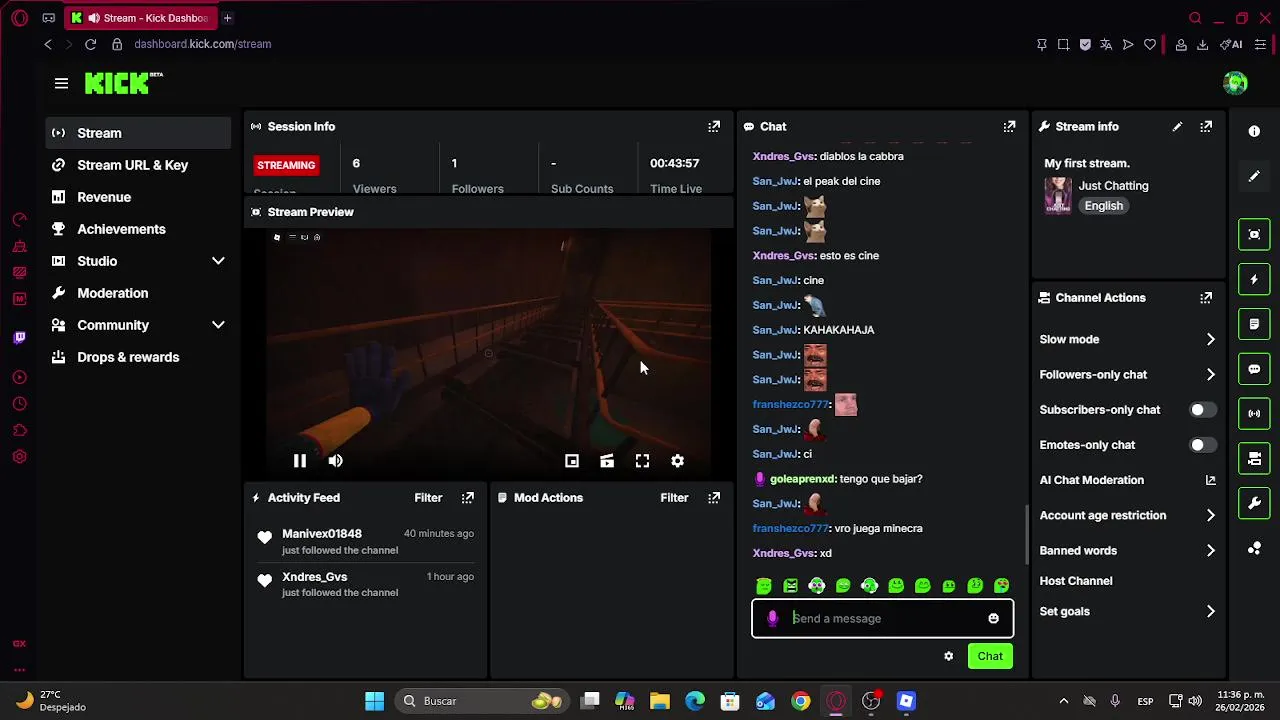The image size is (1280, 720).
Task: Click the info icon in right rail
Action: (x=1254, y=131)
